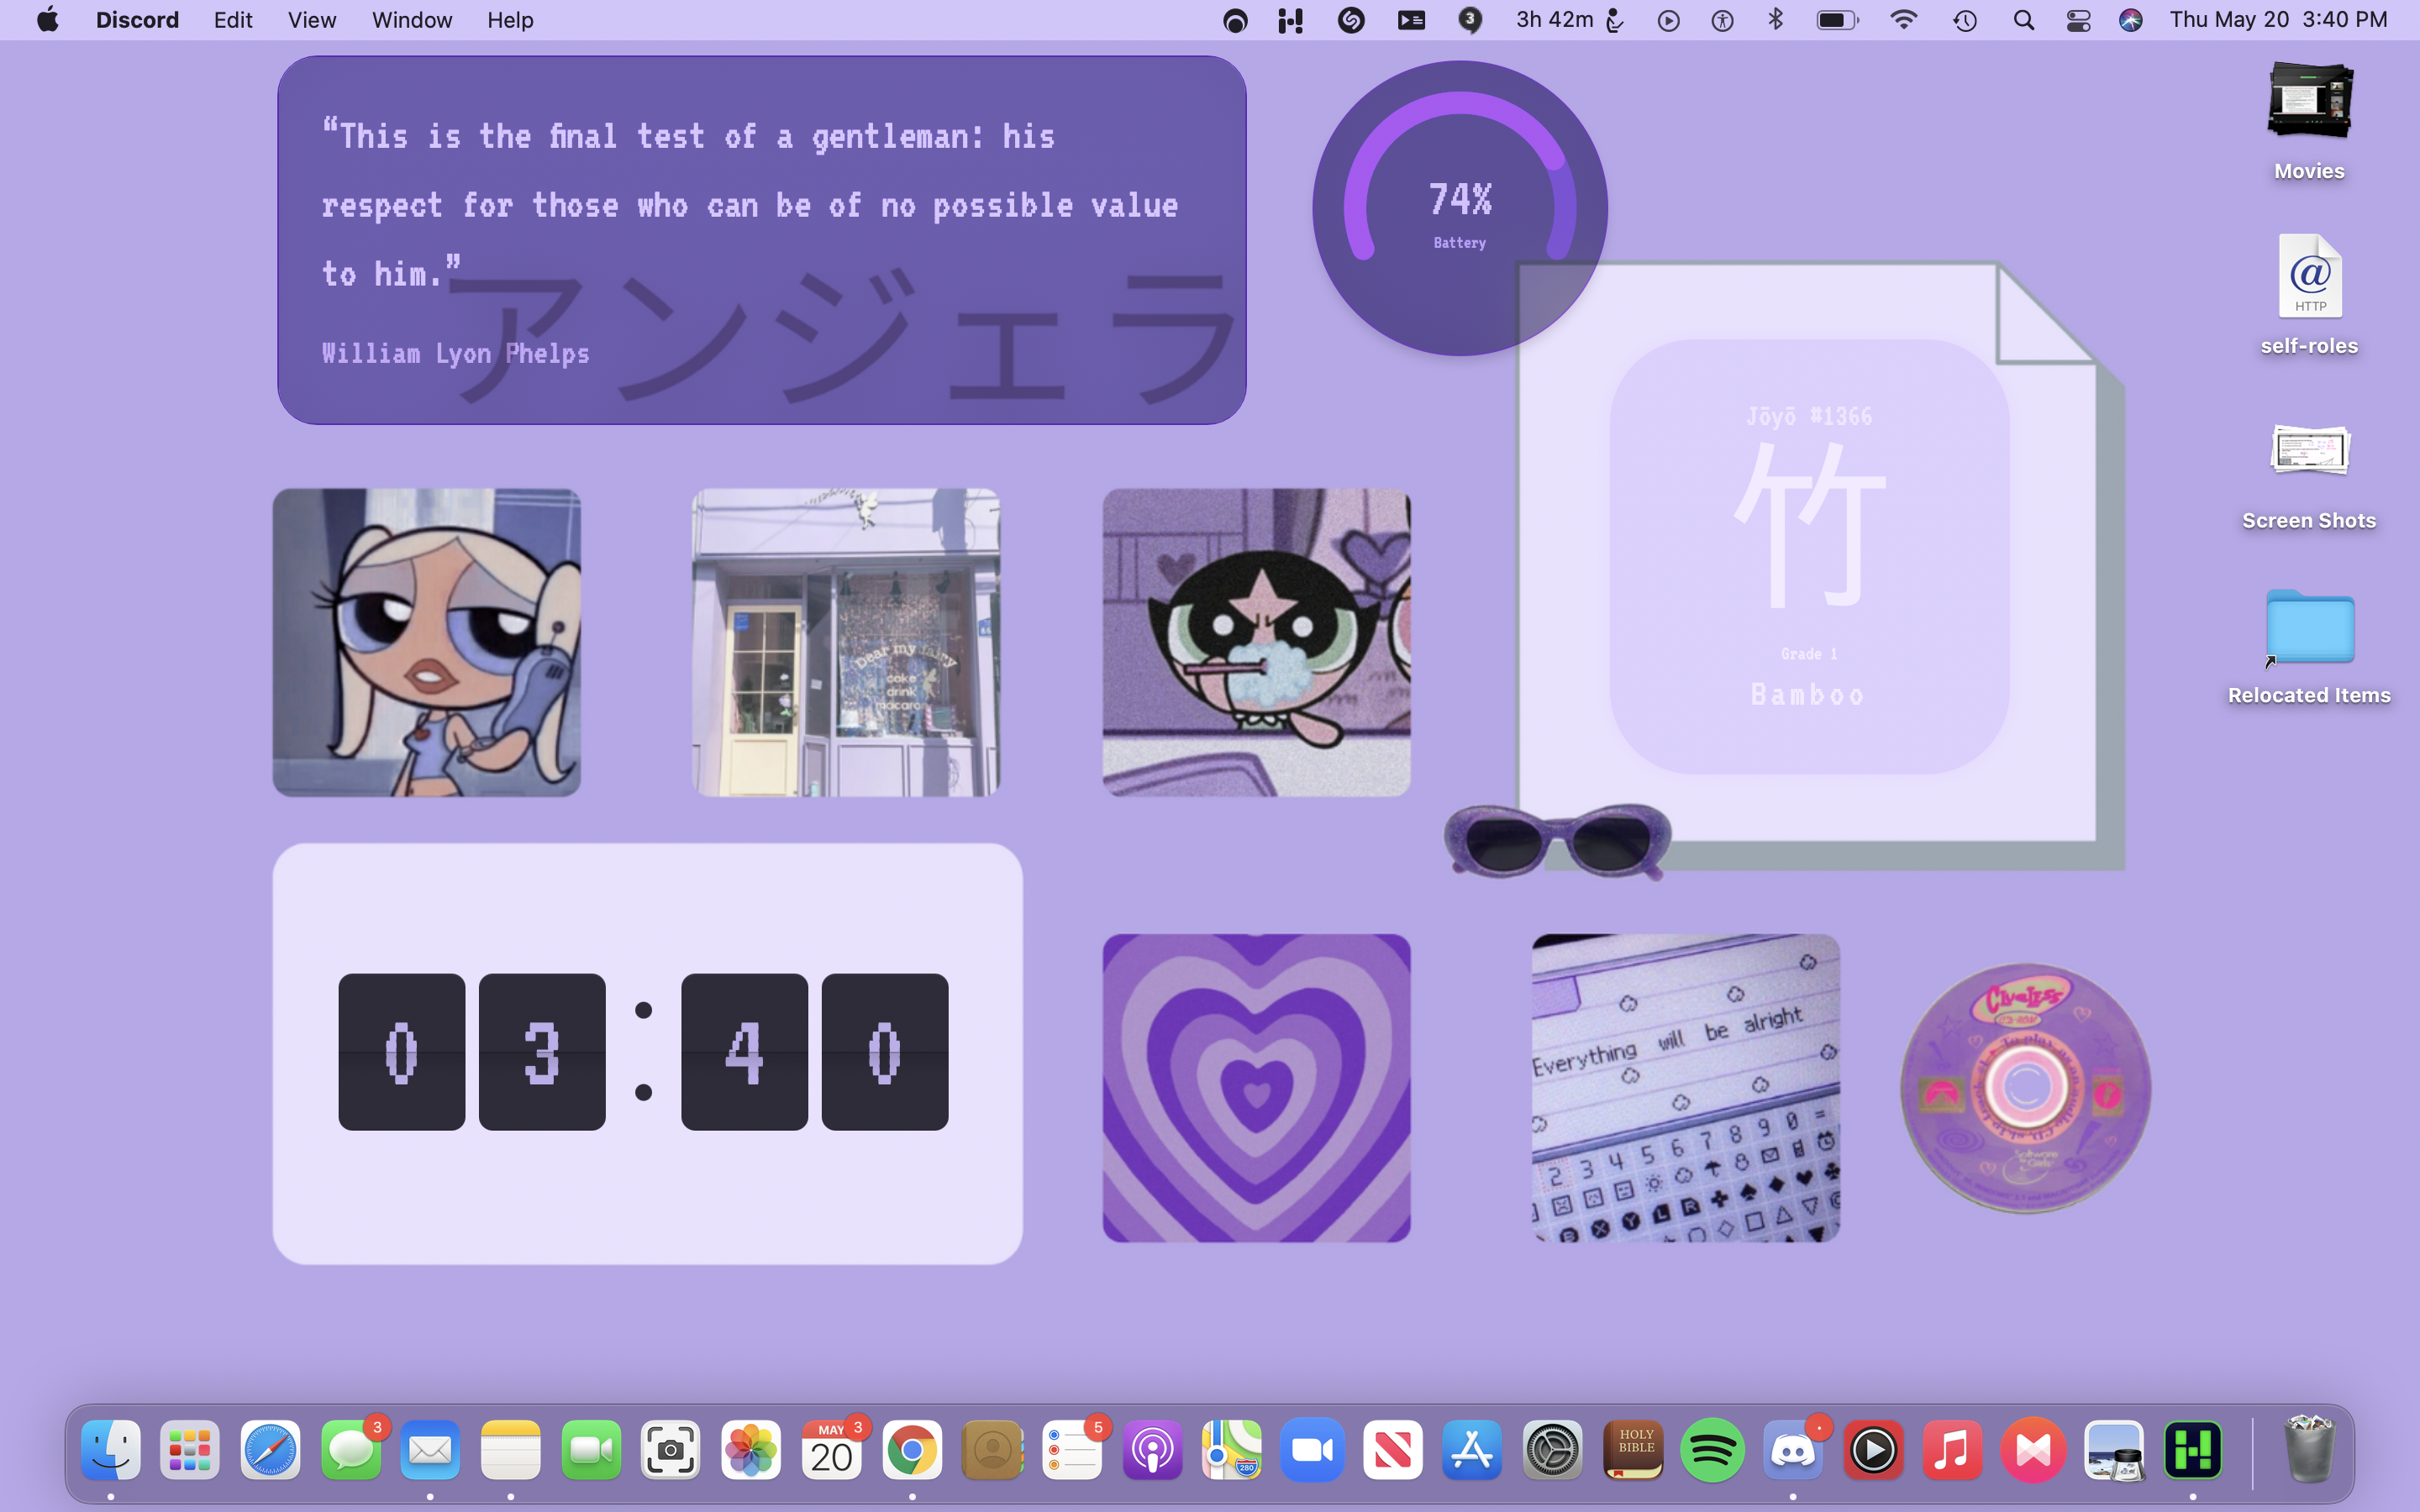Open the Photos app

pyautogui.click(x=751, y=1450)
